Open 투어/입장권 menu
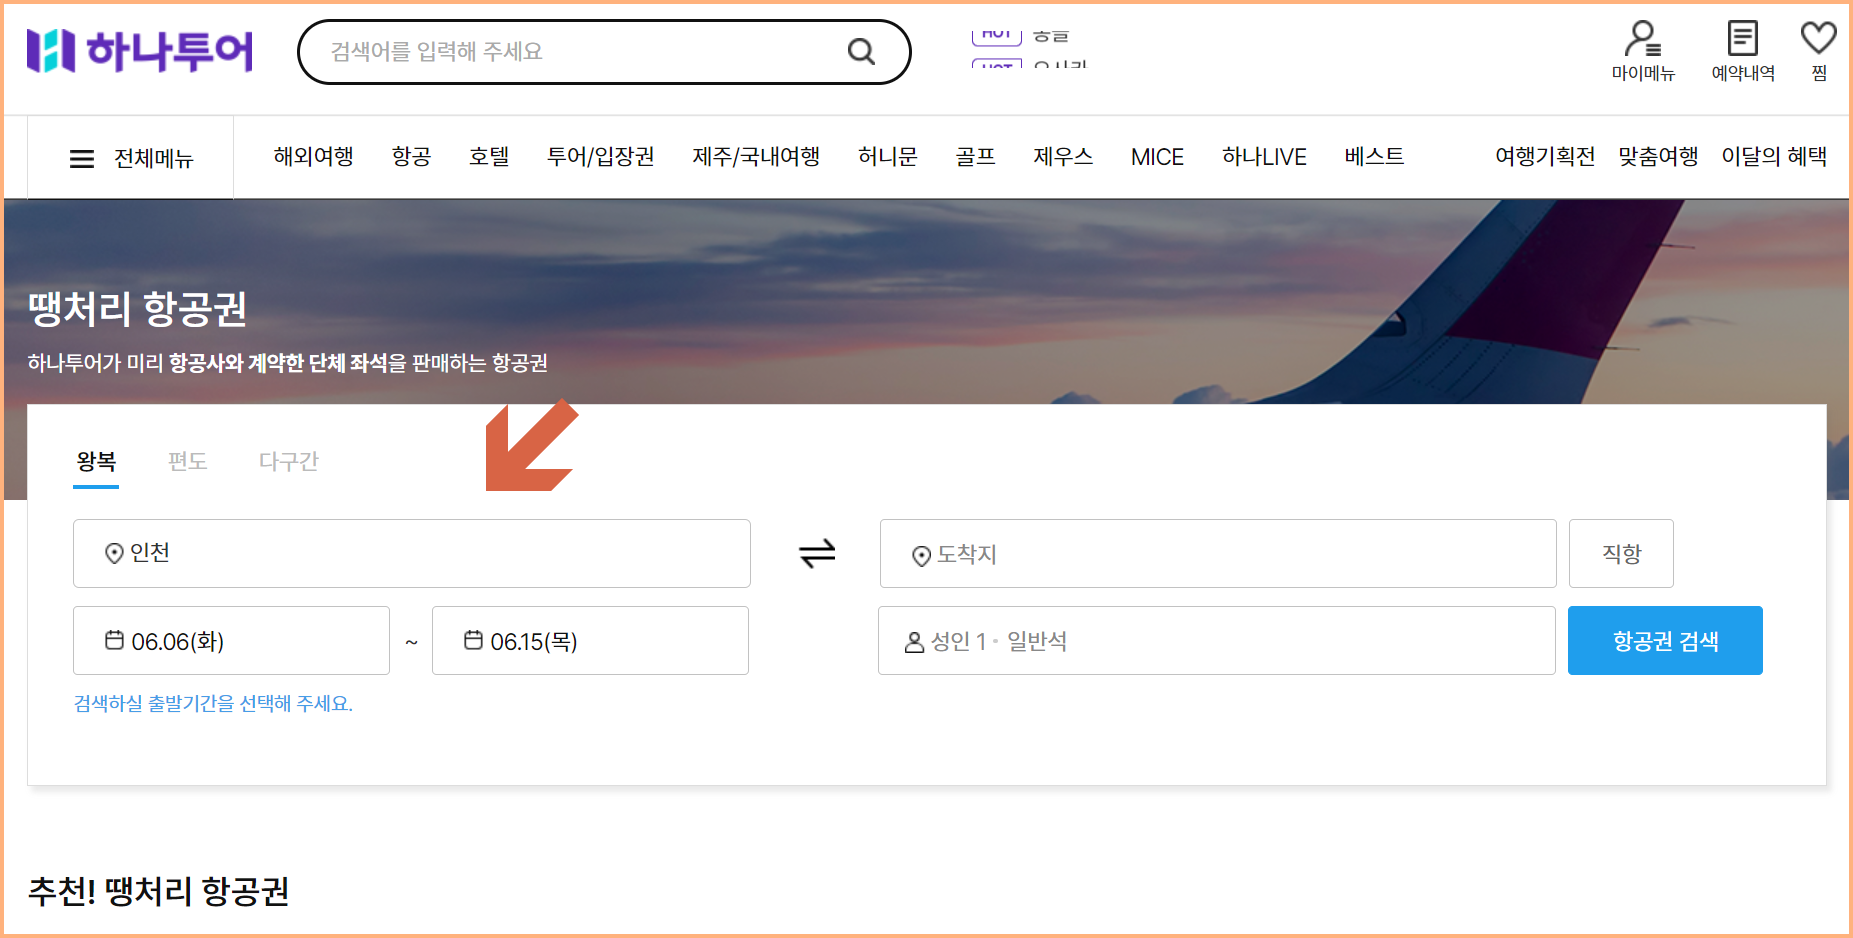 pos(600,157)
